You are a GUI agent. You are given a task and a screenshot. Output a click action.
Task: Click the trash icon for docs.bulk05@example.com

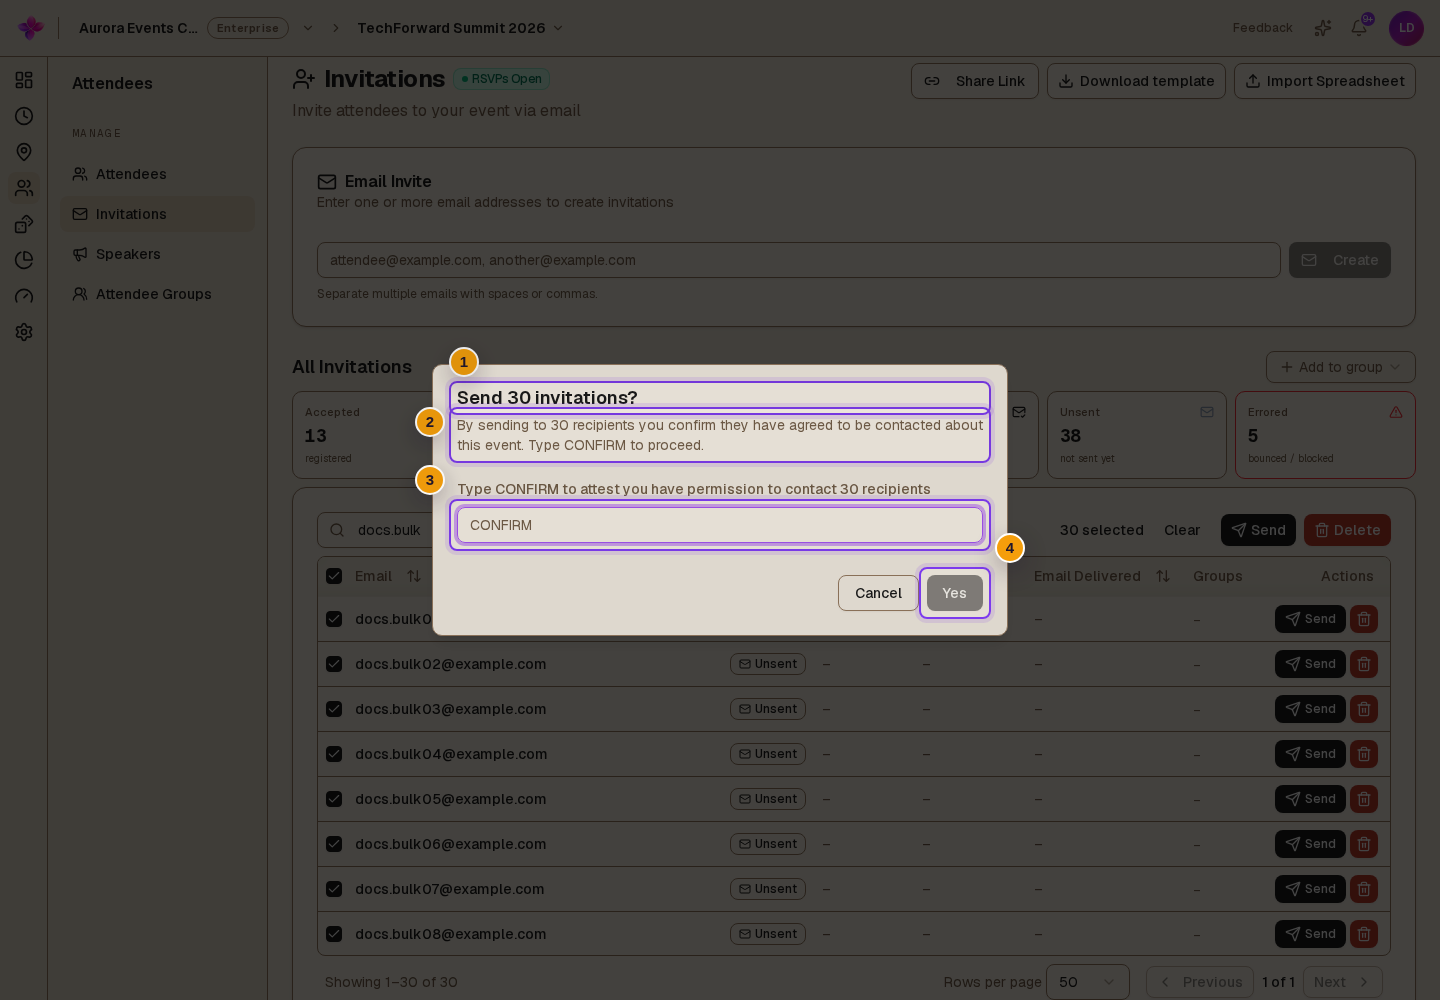[x=1364, y=799]
